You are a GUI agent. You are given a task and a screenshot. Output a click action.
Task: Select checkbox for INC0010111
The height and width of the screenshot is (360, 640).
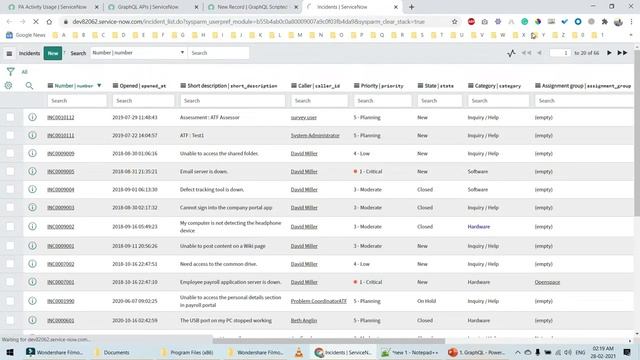coord(10,135)
